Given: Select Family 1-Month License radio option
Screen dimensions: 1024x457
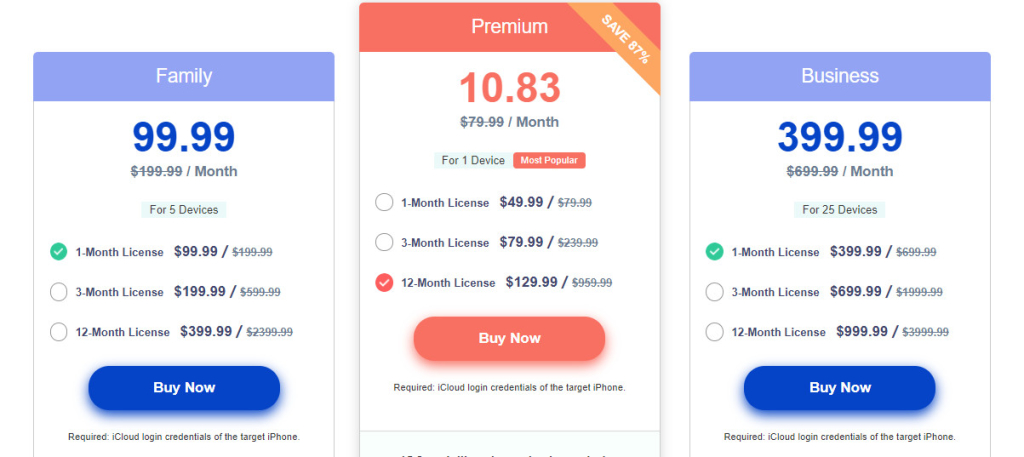Looking at the screenshot, I should pos(59,252).
